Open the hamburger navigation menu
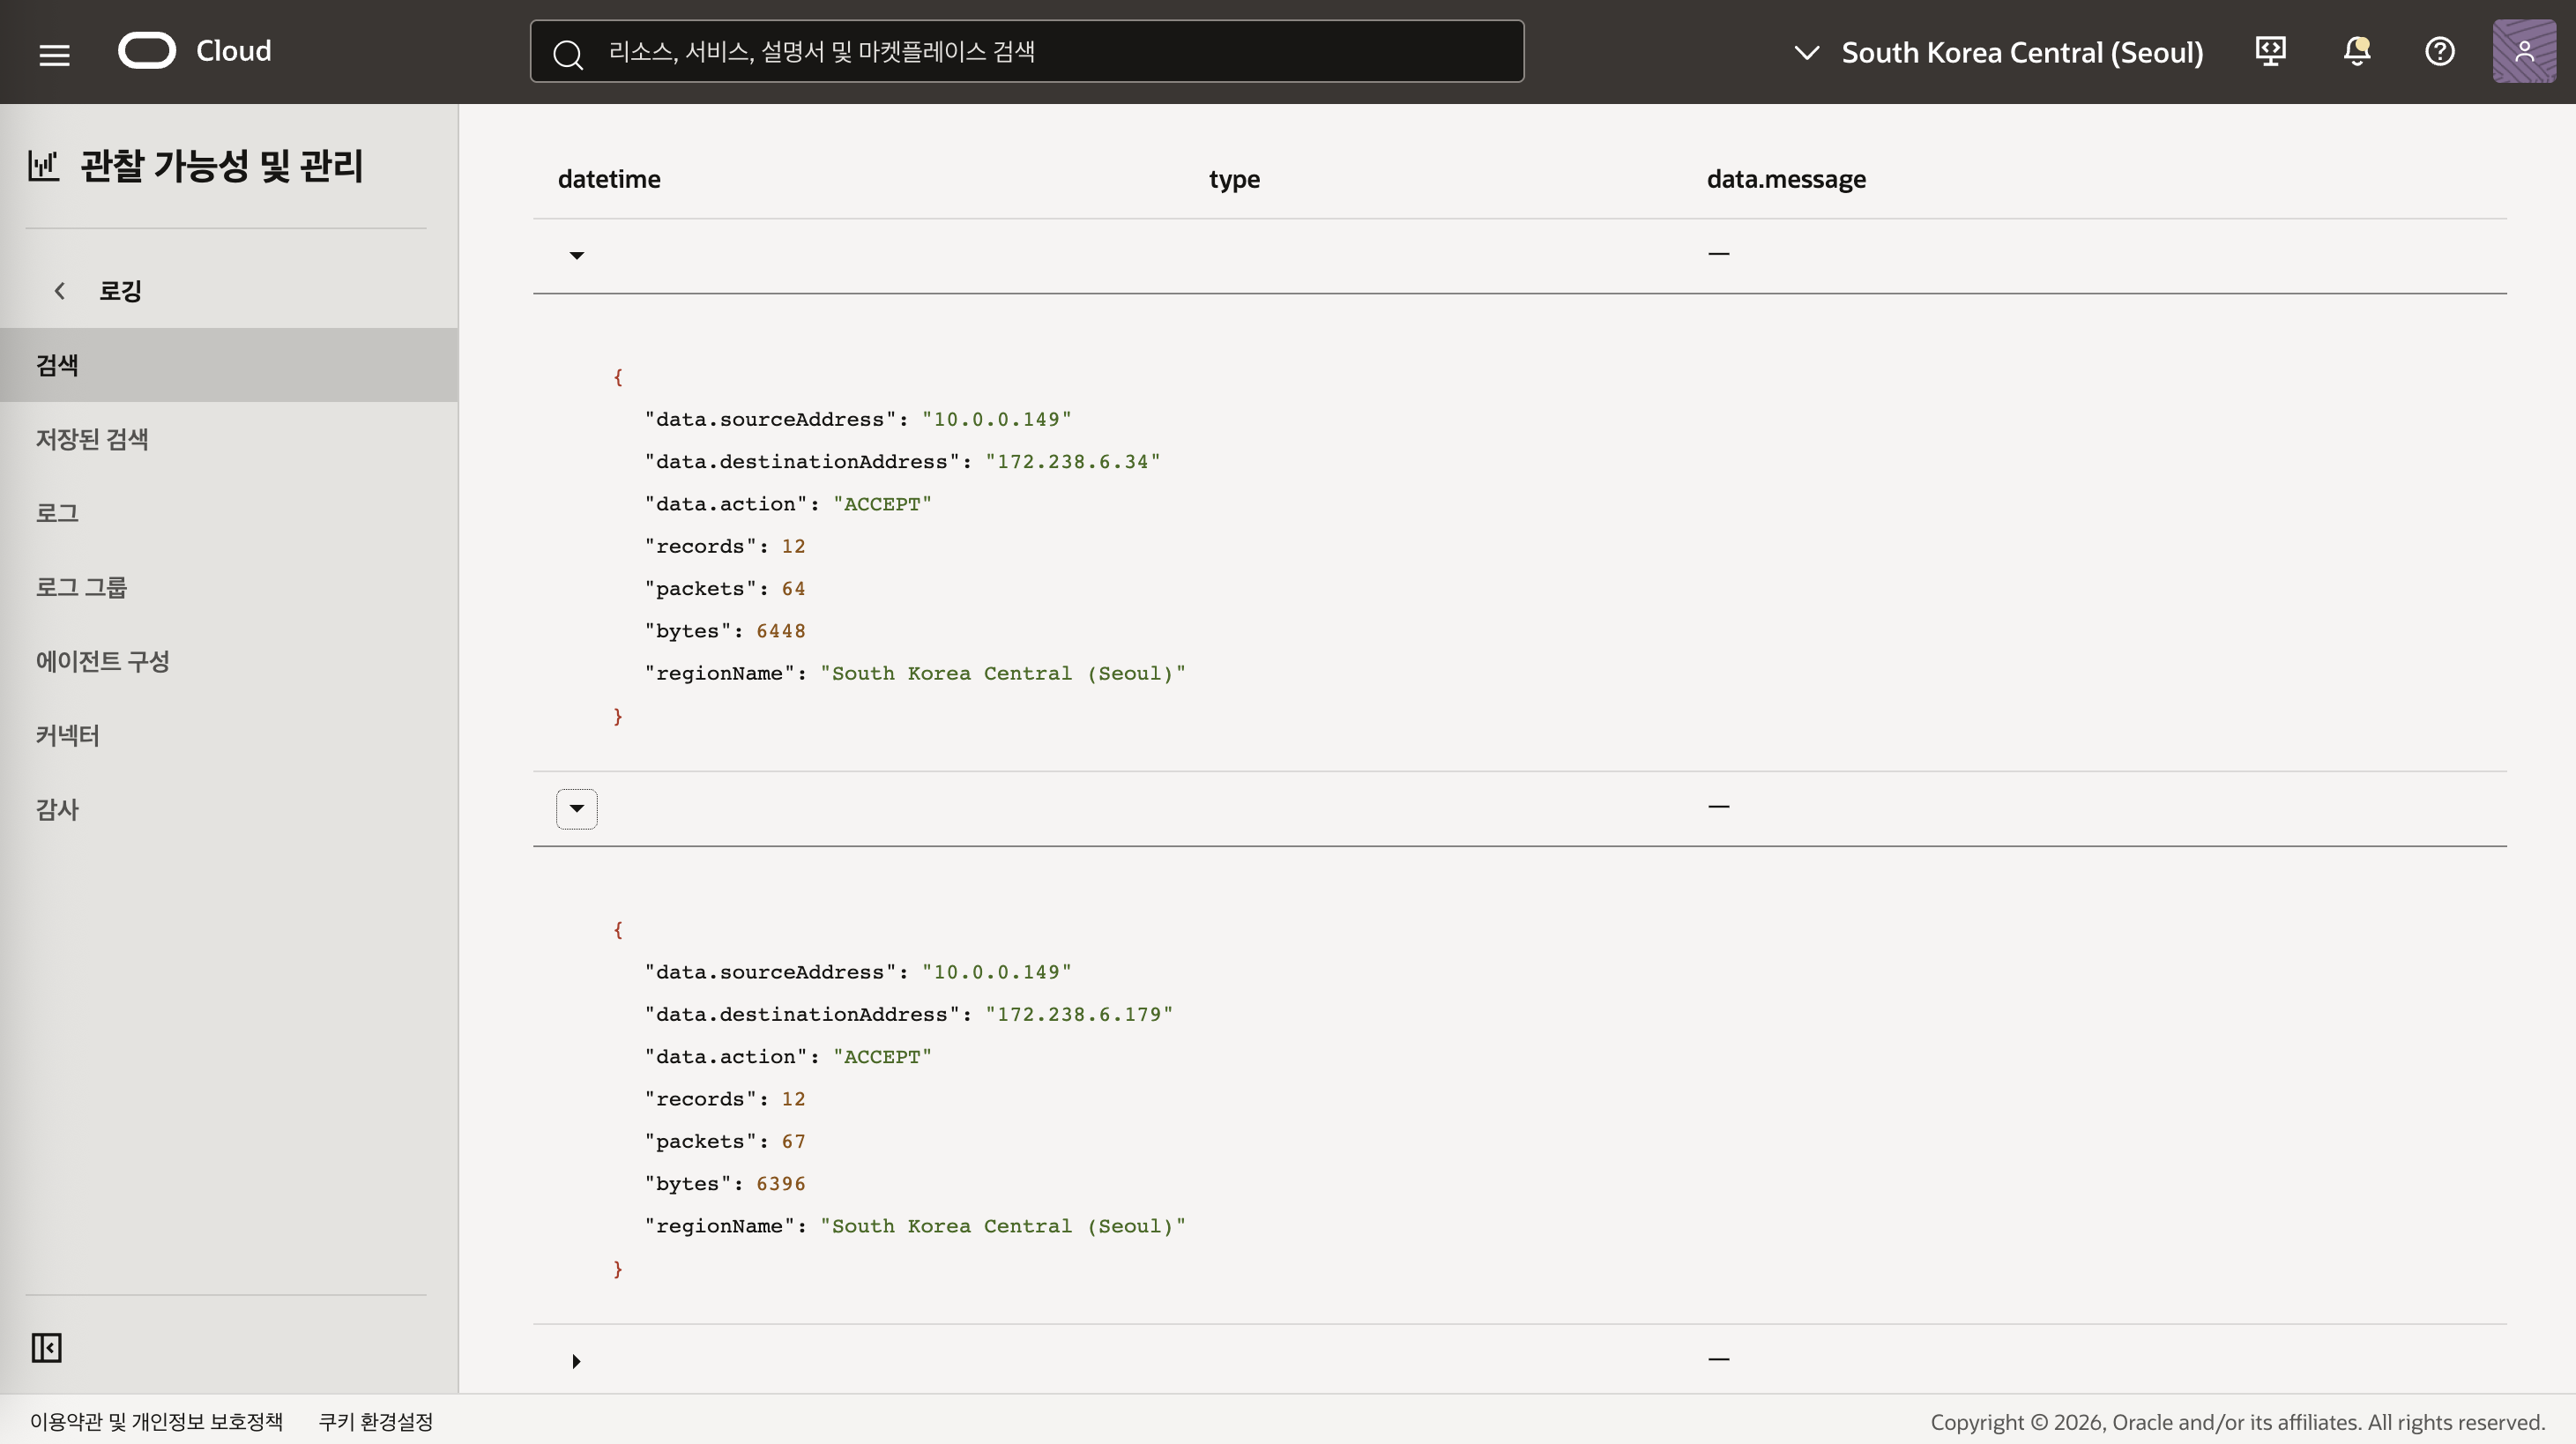The image size is (2576, 1444). 54,54
